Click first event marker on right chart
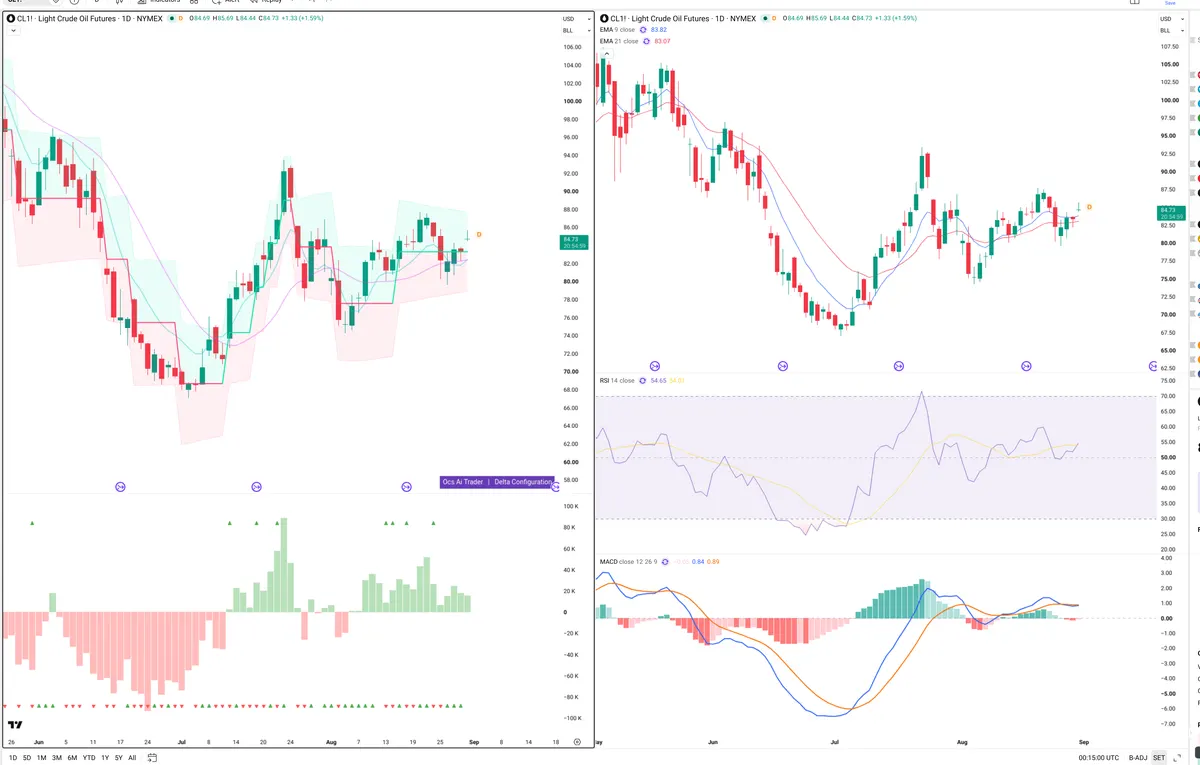This screenshot has width=1200, height=765. (655, 367)
